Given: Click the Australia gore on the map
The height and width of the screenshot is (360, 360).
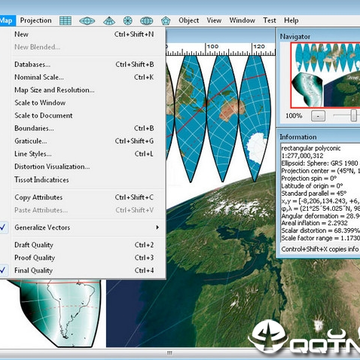Looking at the screenshot, I should click(222, 118).
